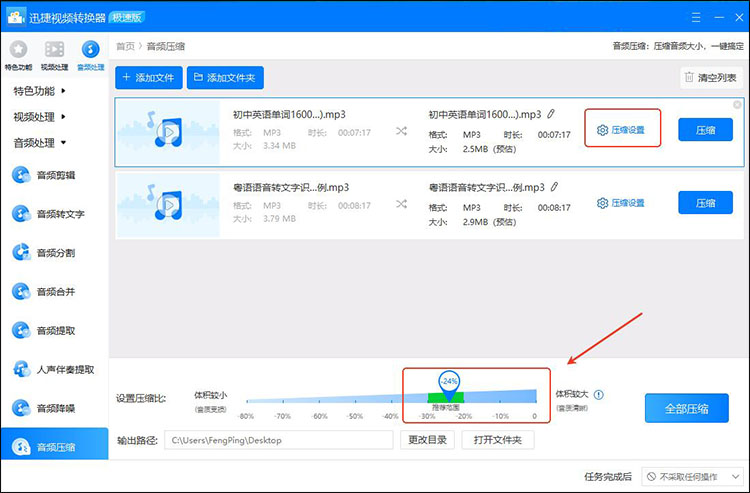
Task: Open 音频提取 audio extraction tool
Action: (55, 330)
